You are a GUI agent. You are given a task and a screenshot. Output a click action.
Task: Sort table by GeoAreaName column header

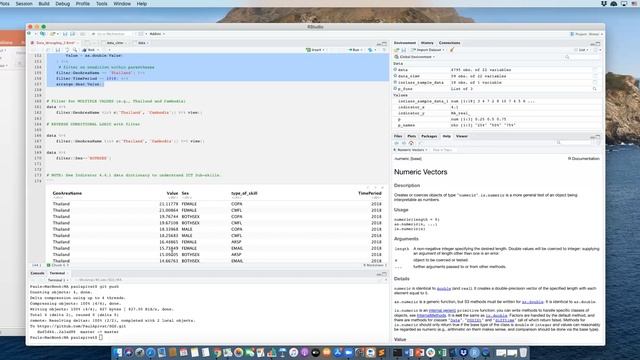[67, 193]
